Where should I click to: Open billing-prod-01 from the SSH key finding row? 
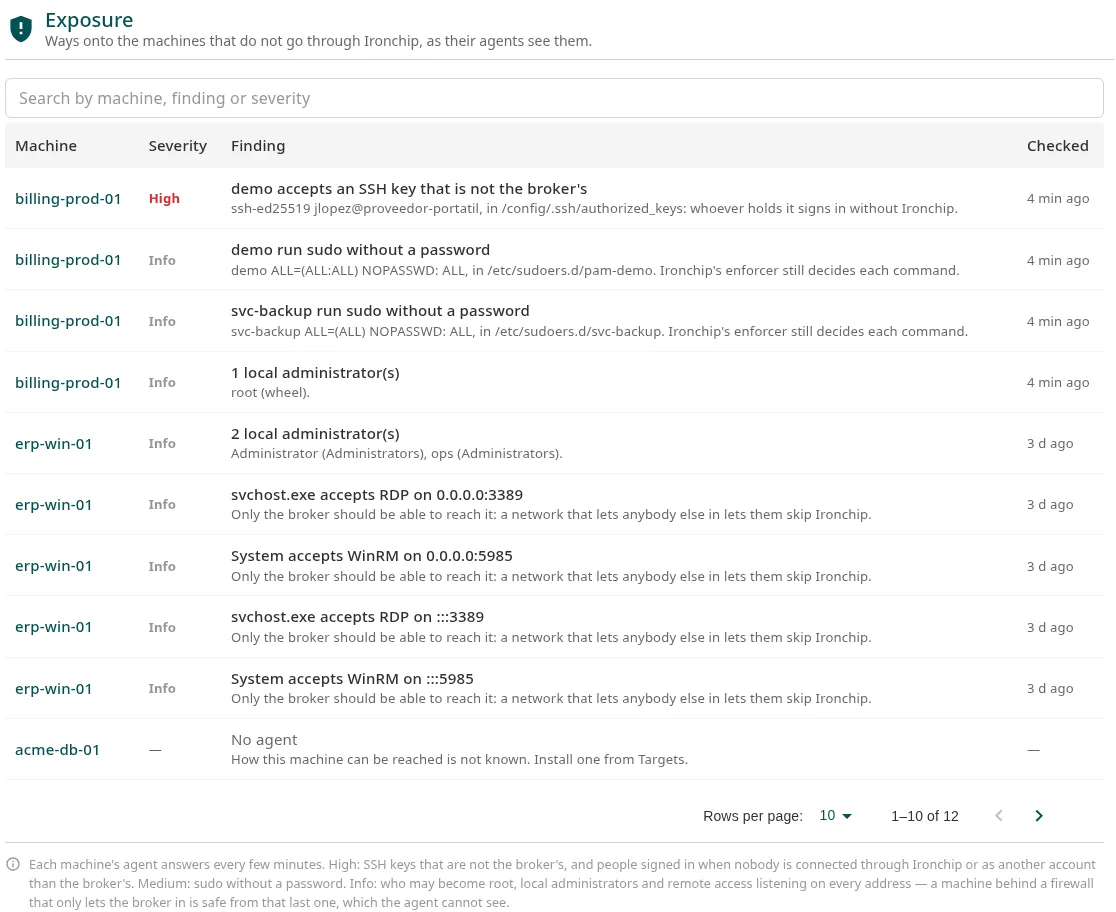68,199
